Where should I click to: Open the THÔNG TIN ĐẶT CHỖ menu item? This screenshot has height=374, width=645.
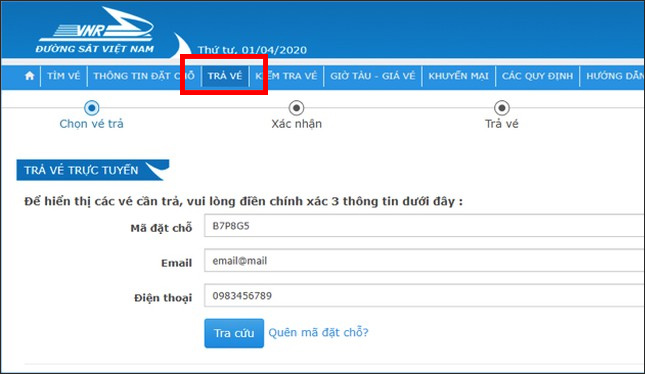coord(144,76)
